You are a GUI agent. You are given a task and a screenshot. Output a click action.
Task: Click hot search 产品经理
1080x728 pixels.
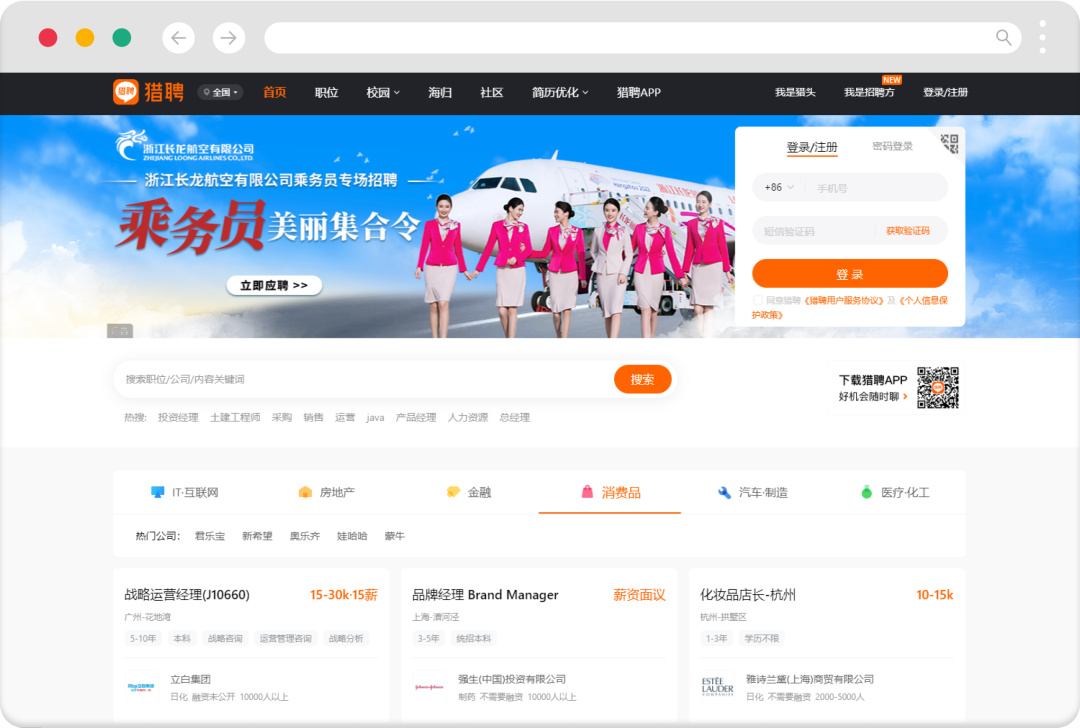(416, 417)
